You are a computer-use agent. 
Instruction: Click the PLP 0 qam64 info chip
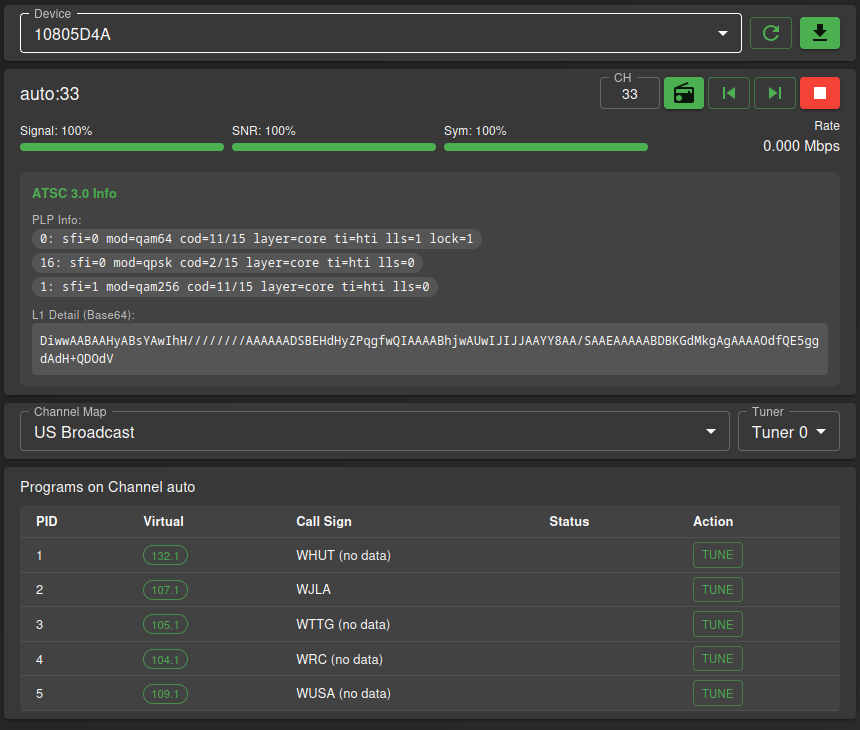point(257,239)
